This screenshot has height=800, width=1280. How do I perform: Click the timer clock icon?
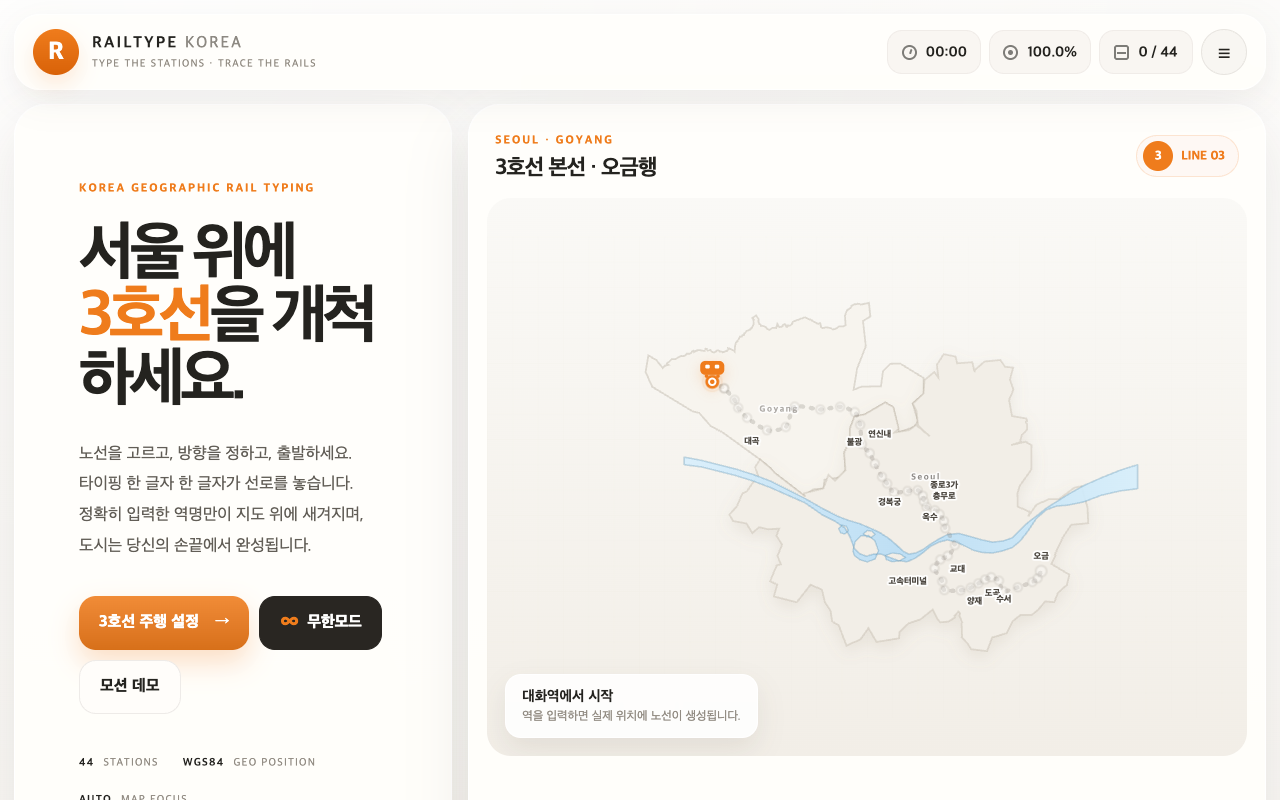[x=909, y=52]
